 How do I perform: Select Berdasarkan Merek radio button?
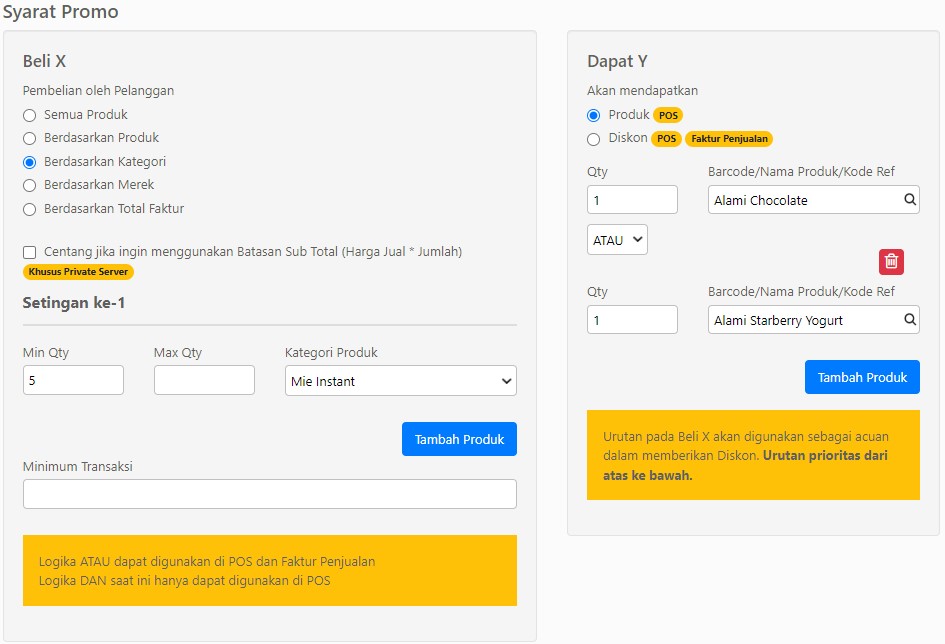(30, 186)
